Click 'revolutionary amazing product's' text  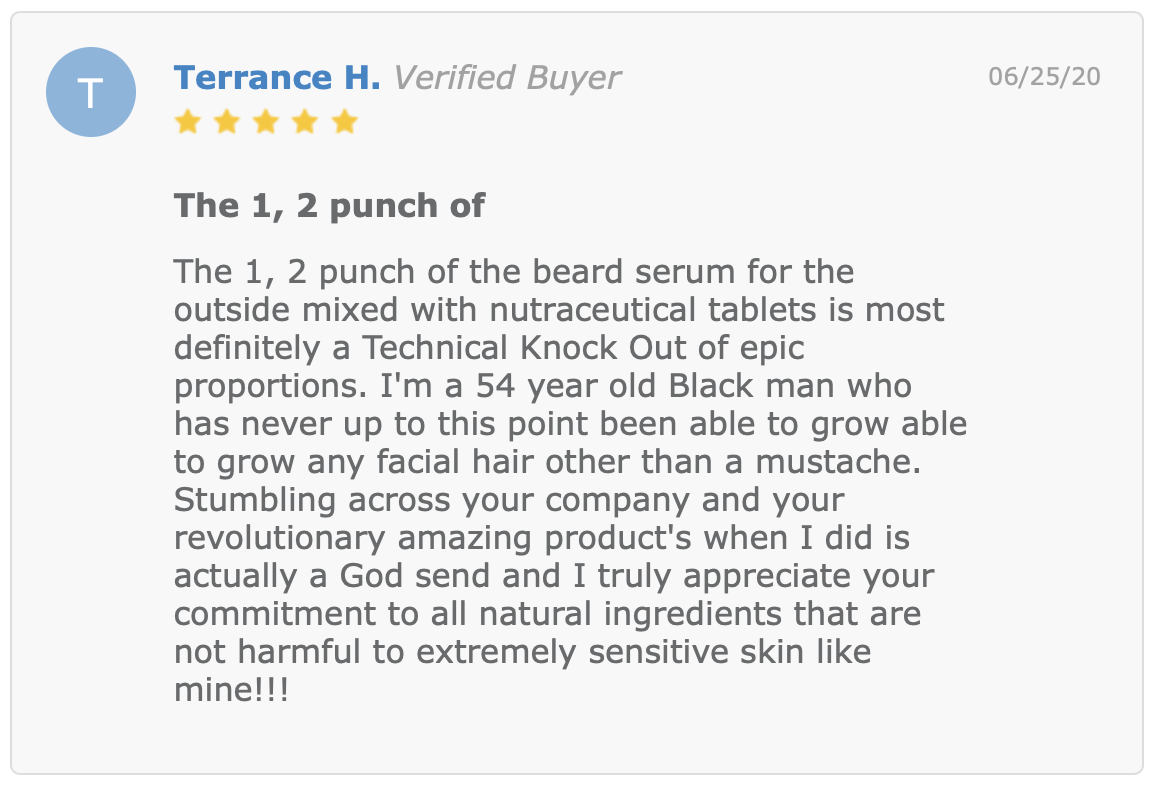(x=433, y=539)
